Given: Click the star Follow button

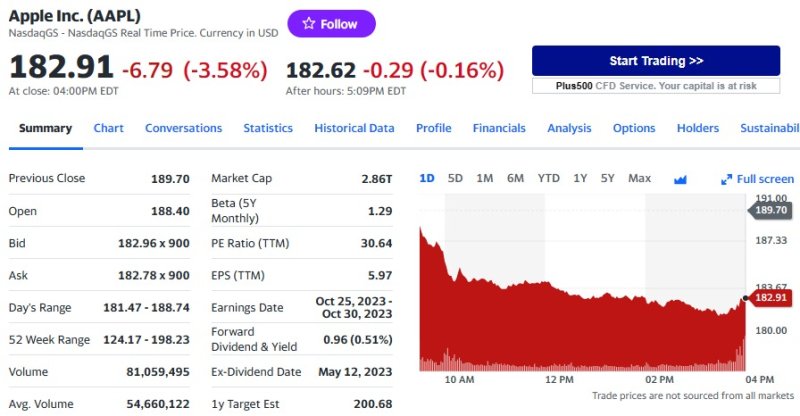Looking at the screenshot, I should pos(331,24).
